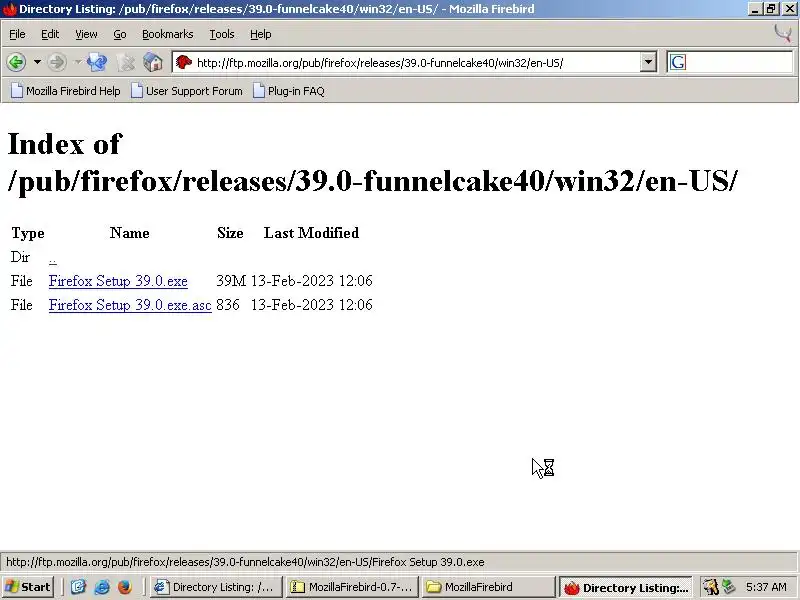Reload the page with the Reload icon
The image size is (800, 600).
pyautogui.click(x=97, y=63)
